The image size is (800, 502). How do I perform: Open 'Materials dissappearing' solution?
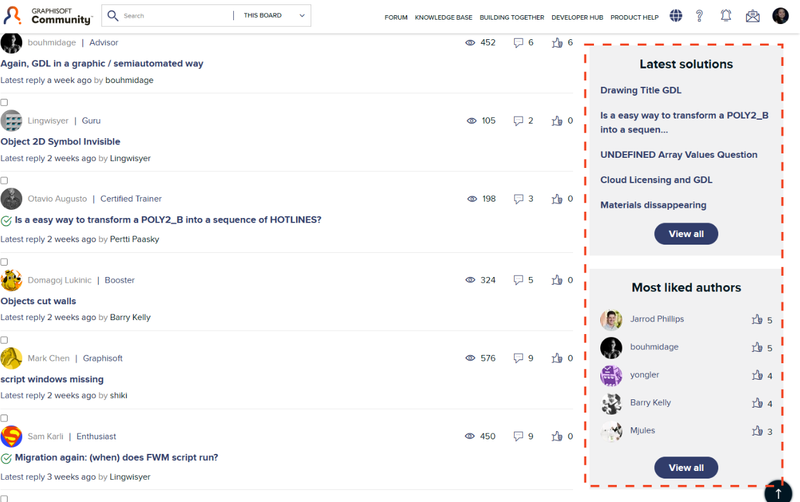(653, 205)
